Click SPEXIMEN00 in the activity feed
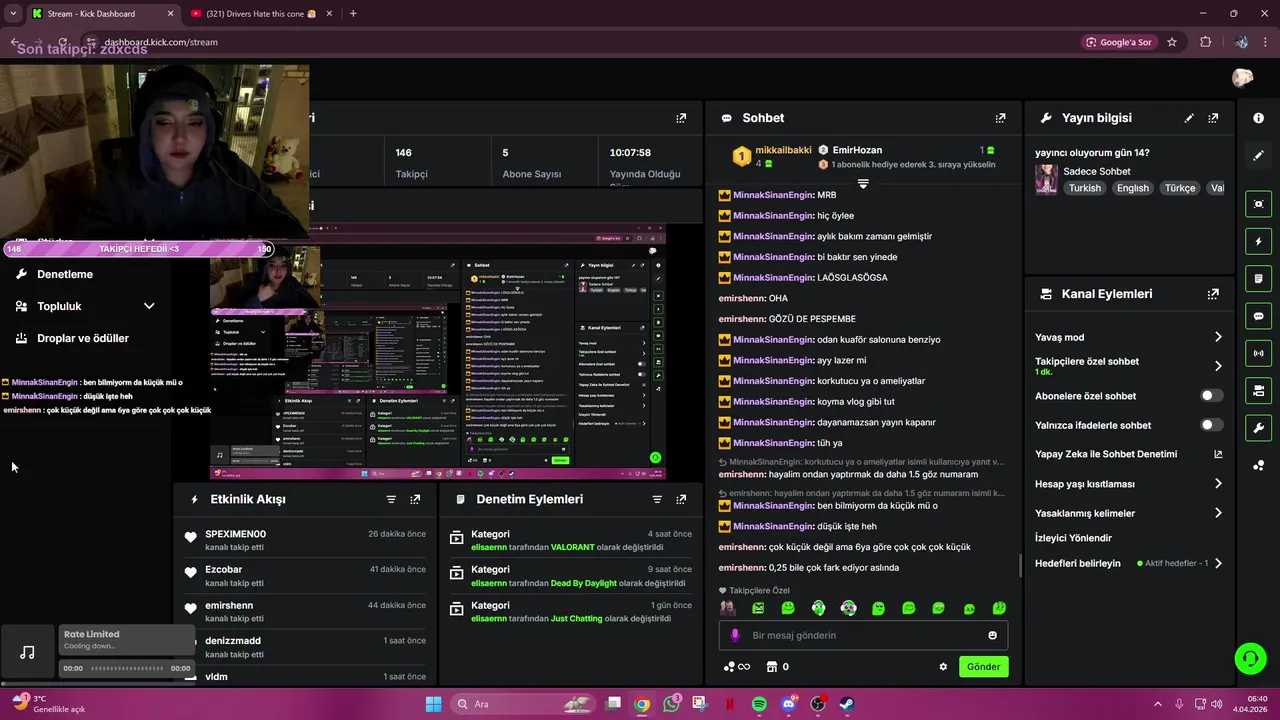 coord(235,534)
